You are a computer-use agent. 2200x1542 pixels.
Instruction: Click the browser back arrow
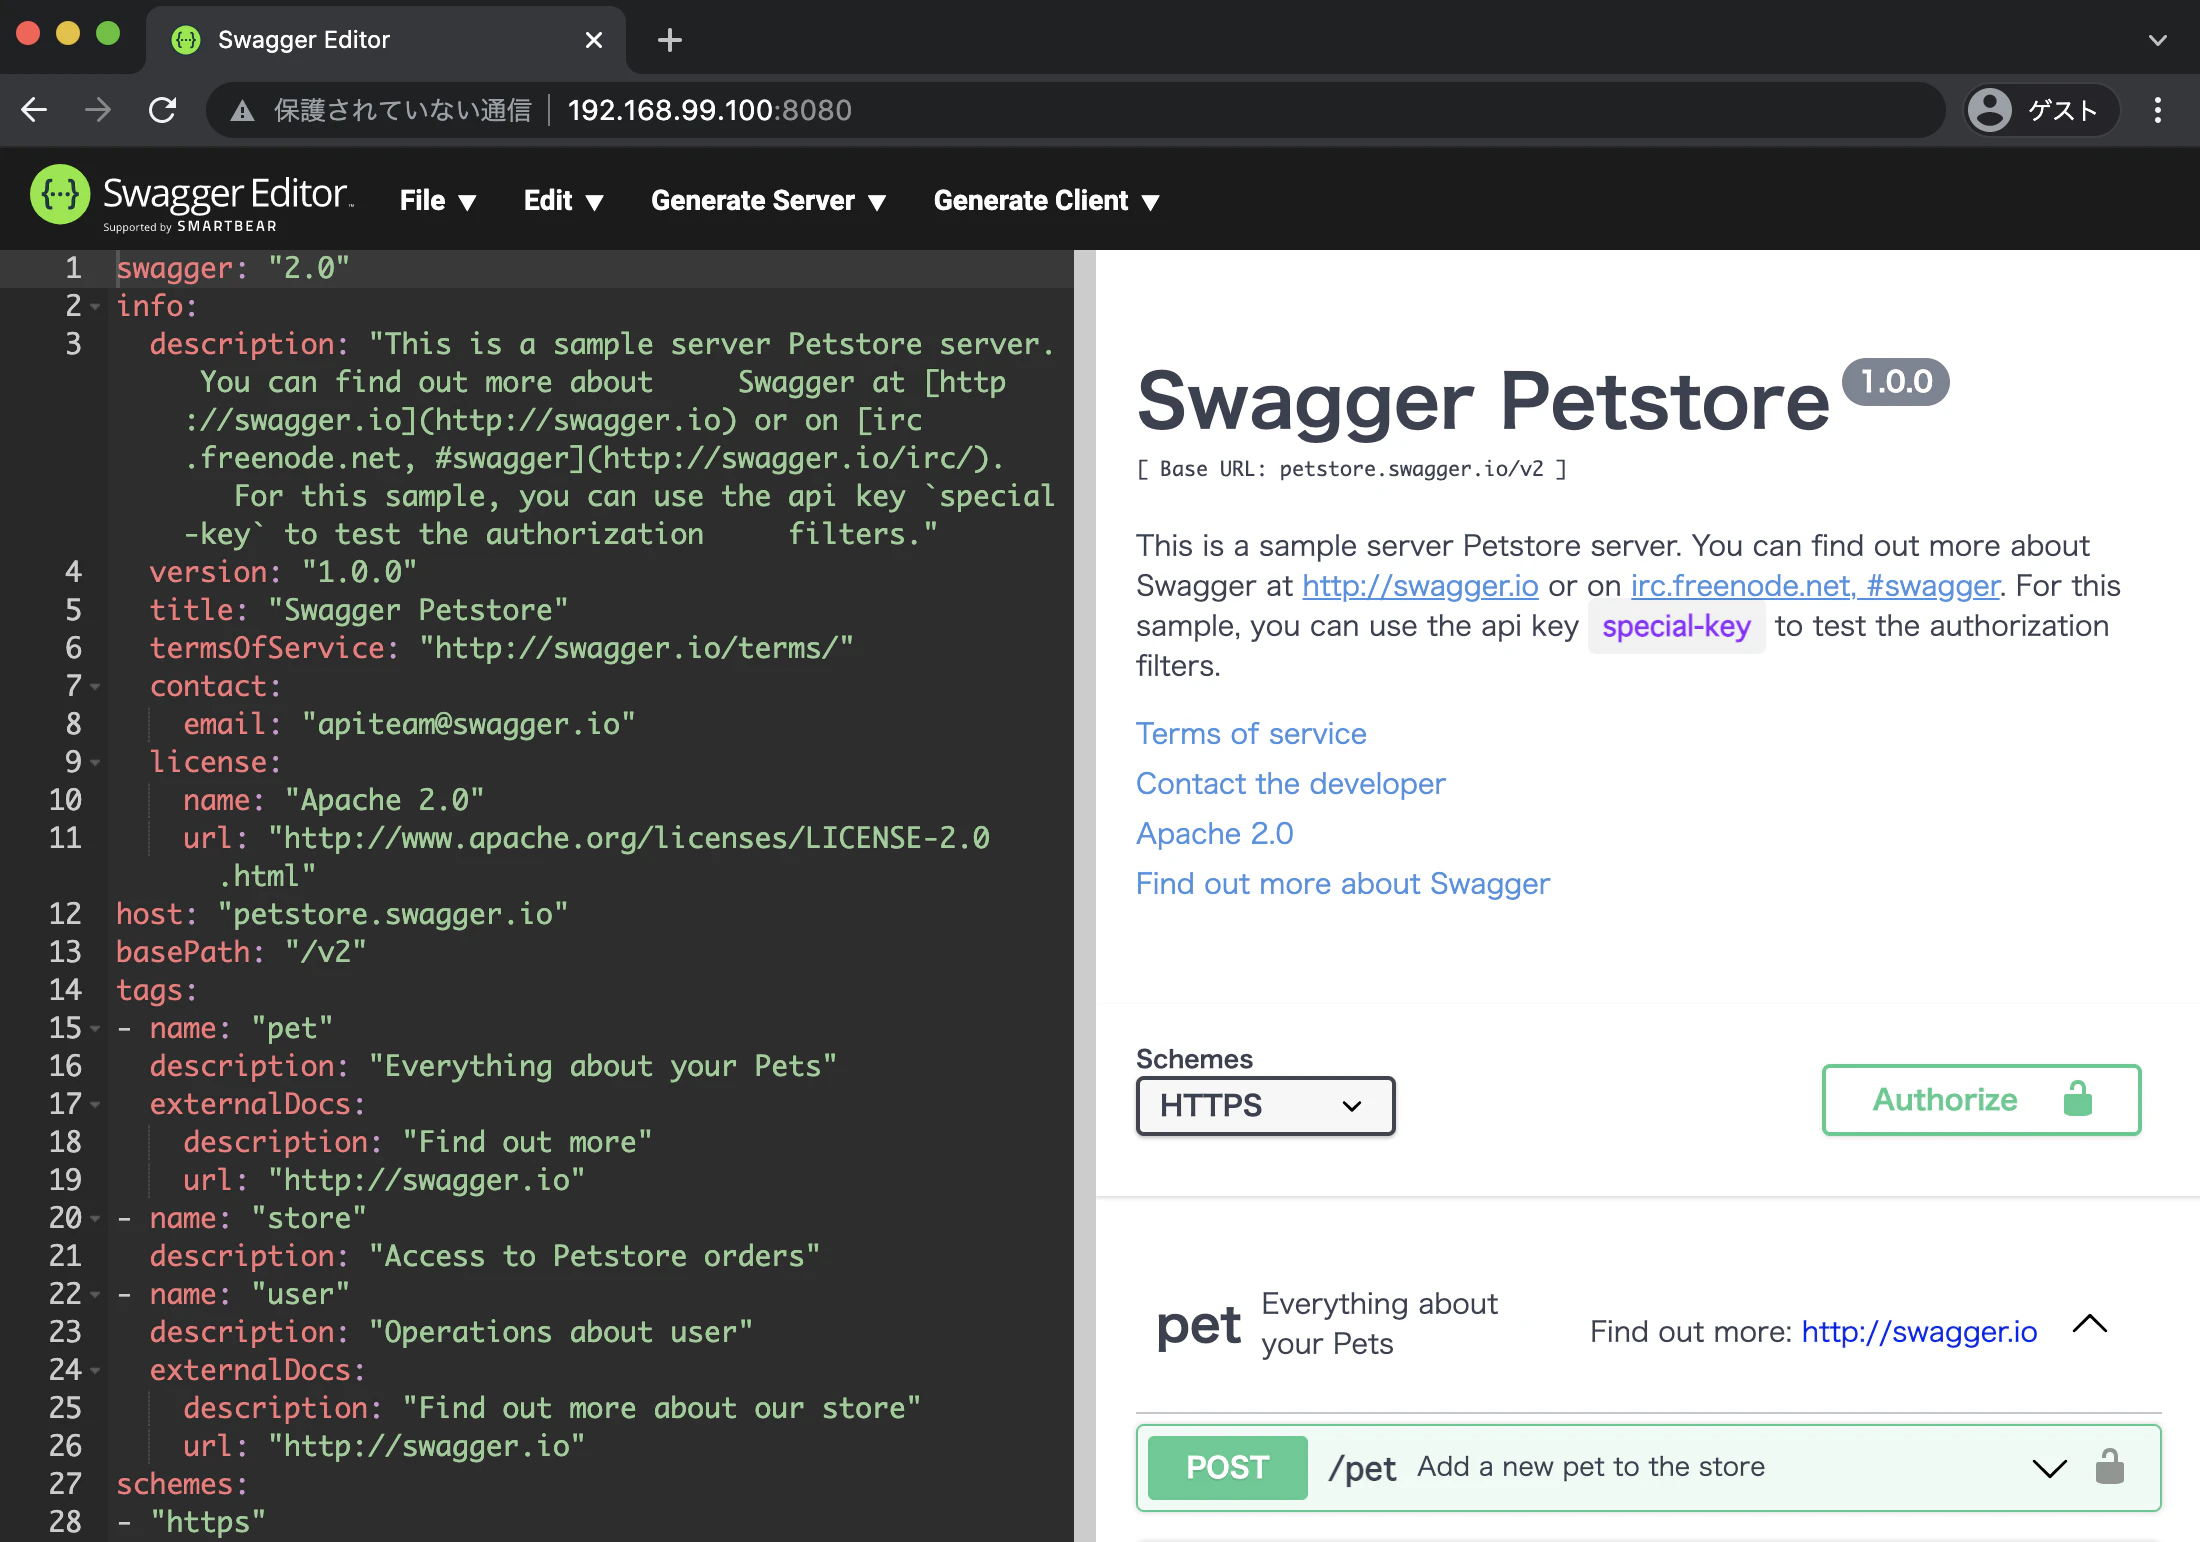34,110
